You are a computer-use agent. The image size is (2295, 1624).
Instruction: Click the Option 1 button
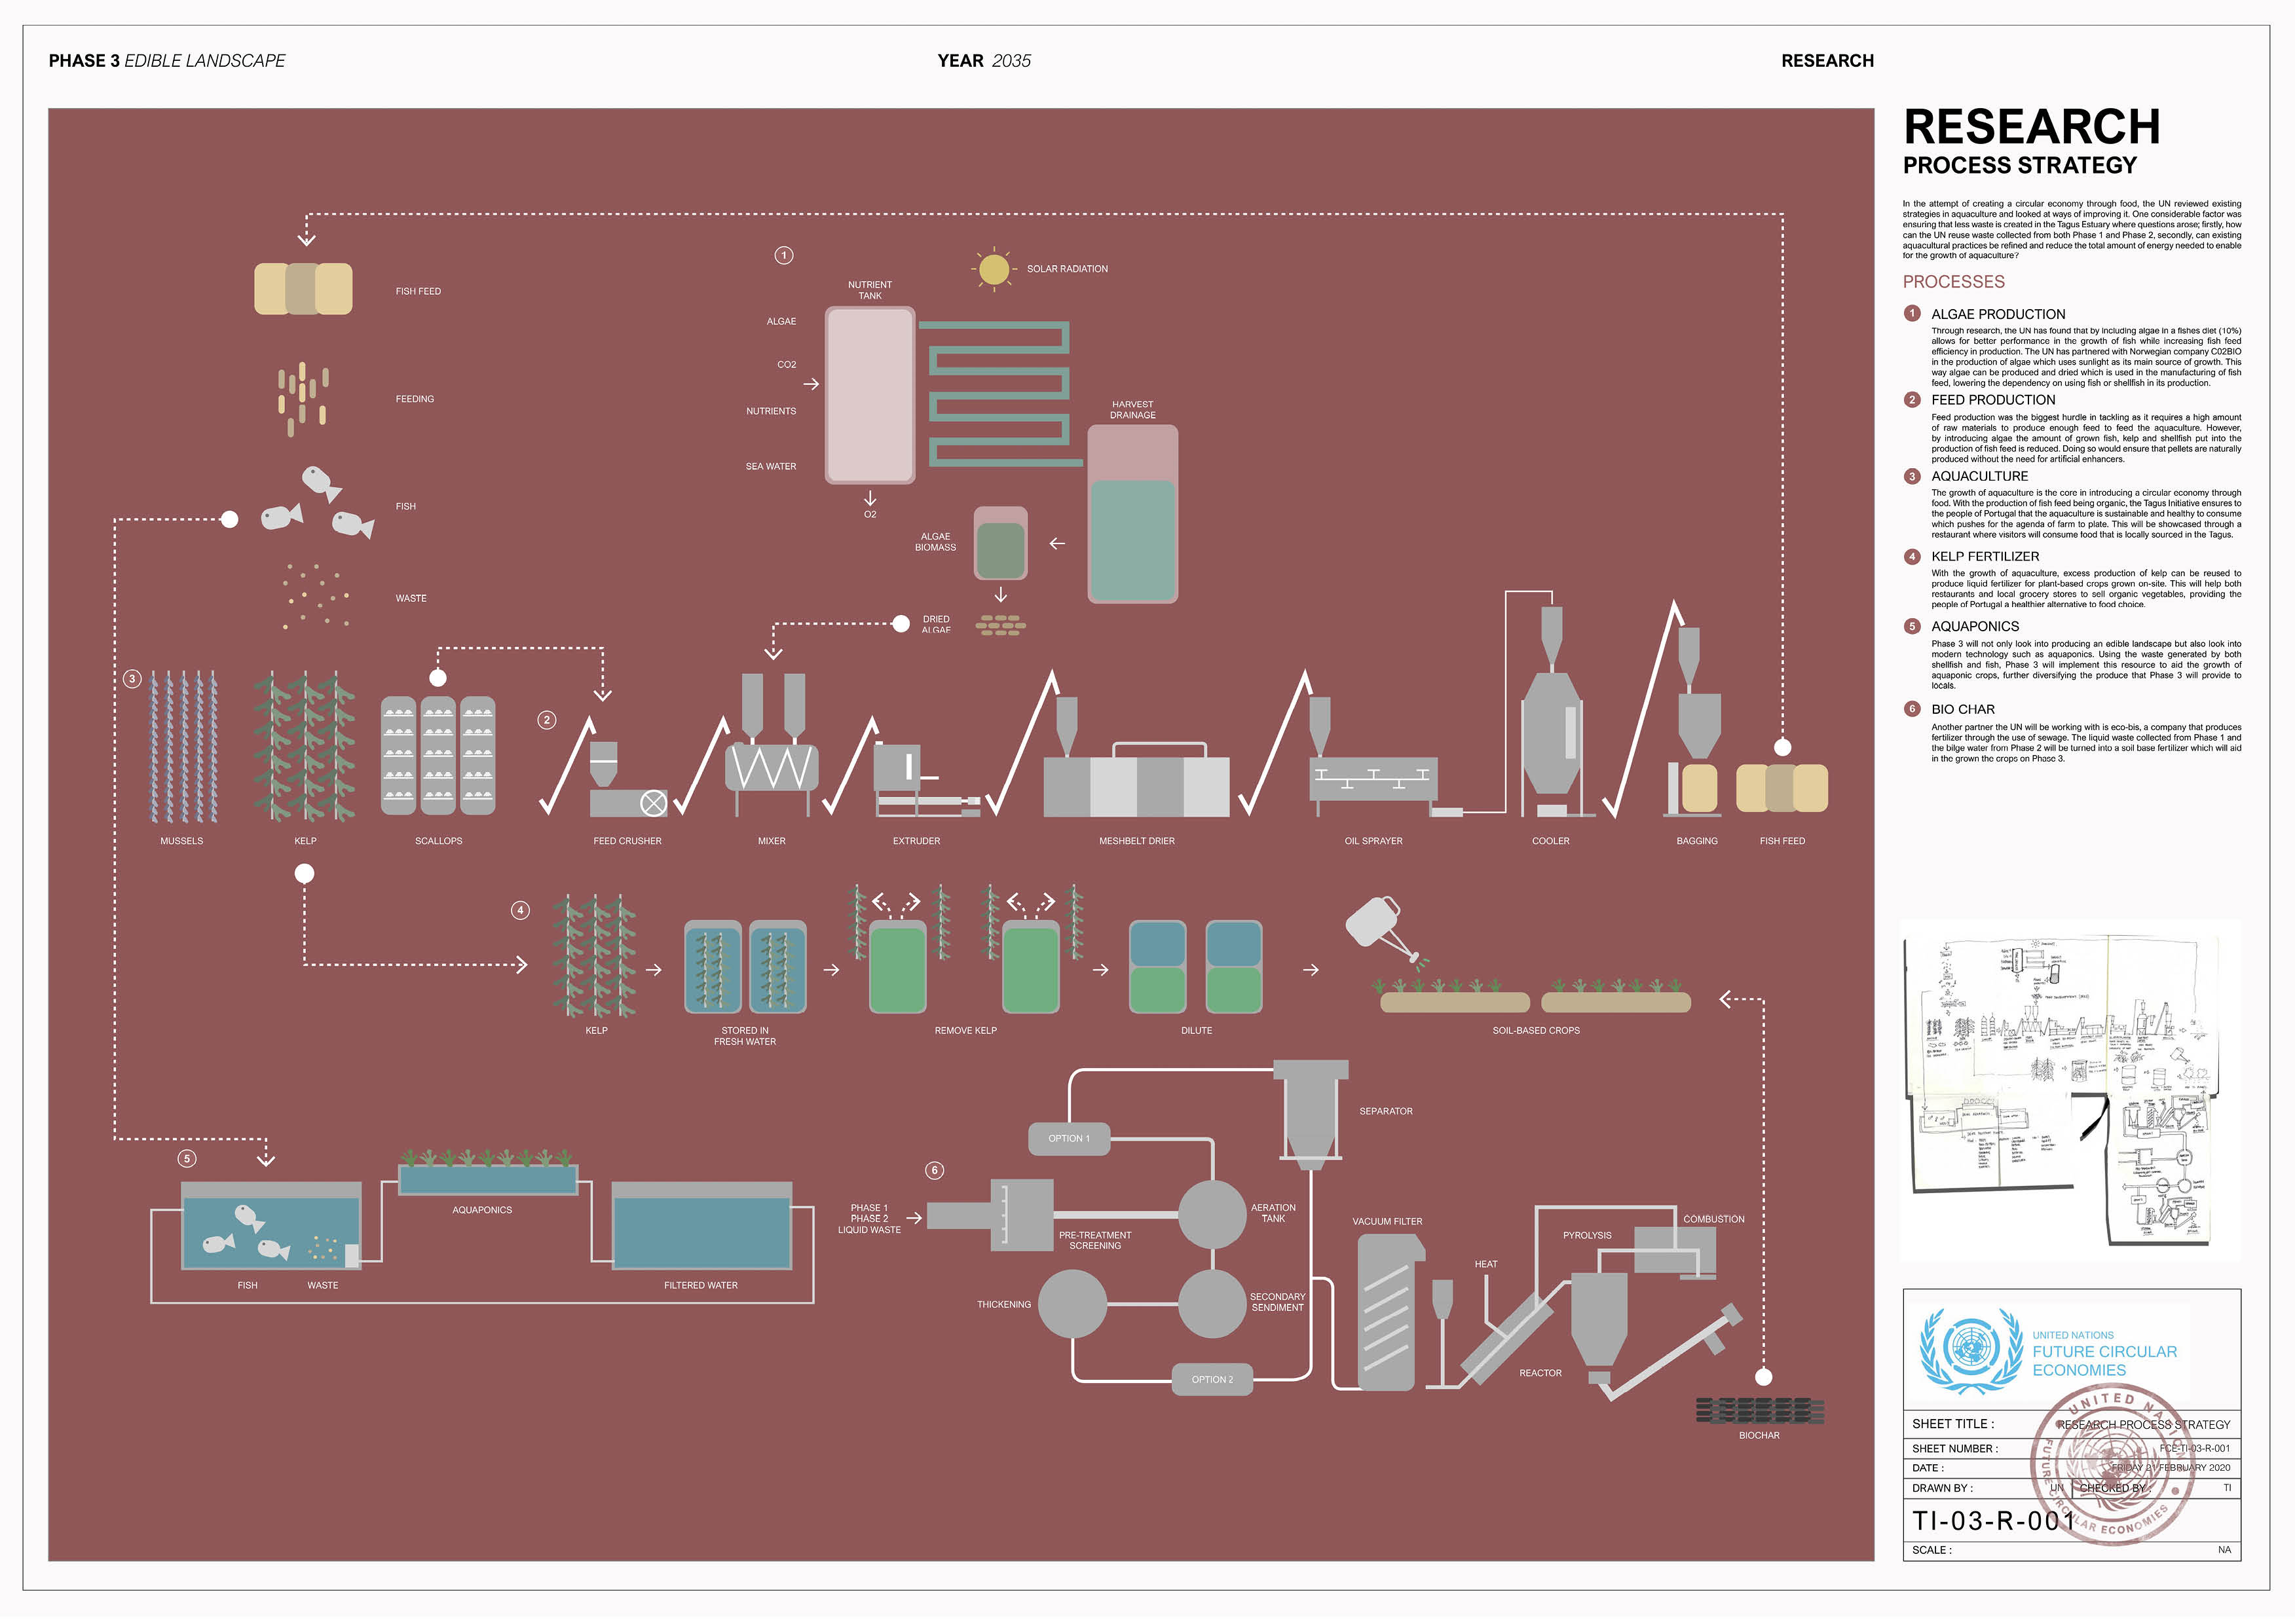(x=1069, y=1139)
